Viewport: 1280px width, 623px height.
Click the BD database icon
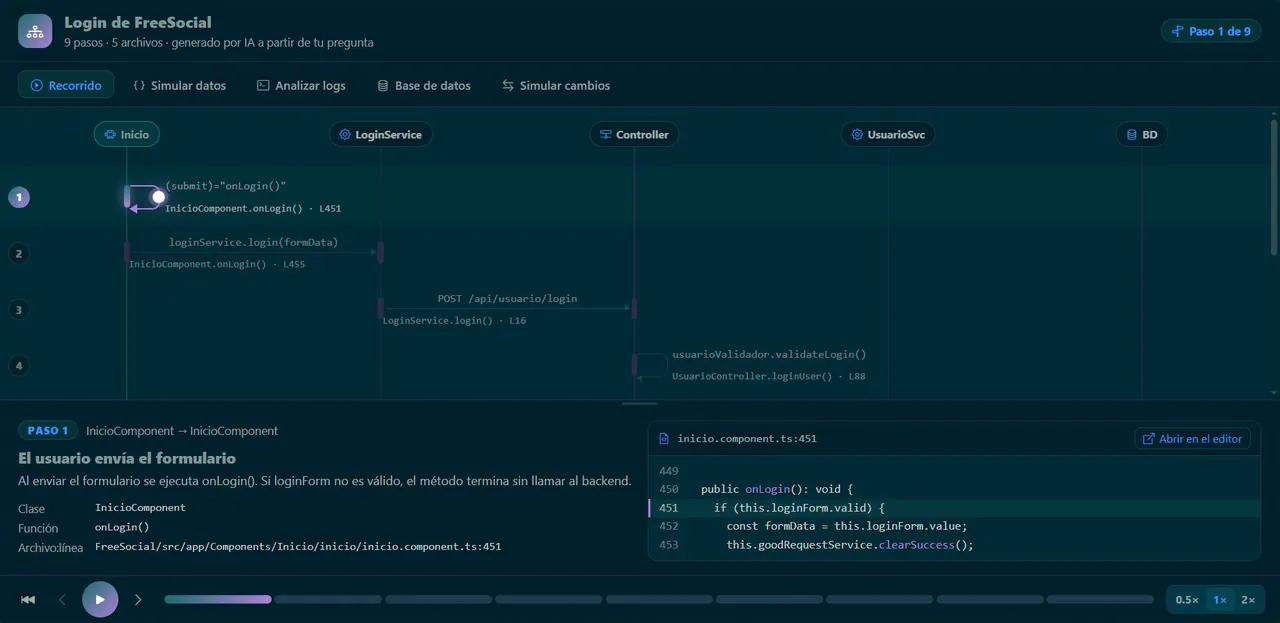coord(1132,134)
